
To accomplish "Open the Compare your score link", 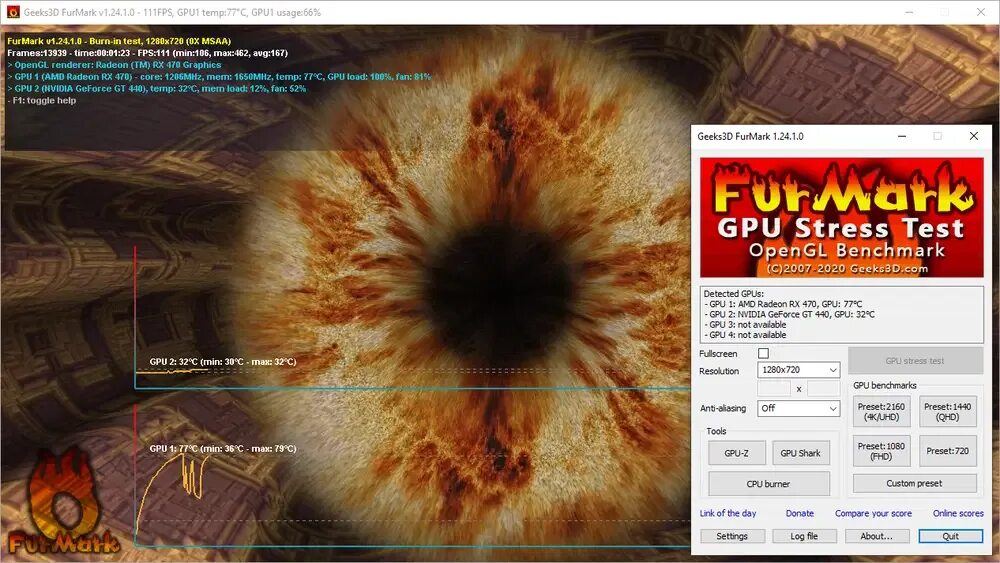I will [873, 513].
